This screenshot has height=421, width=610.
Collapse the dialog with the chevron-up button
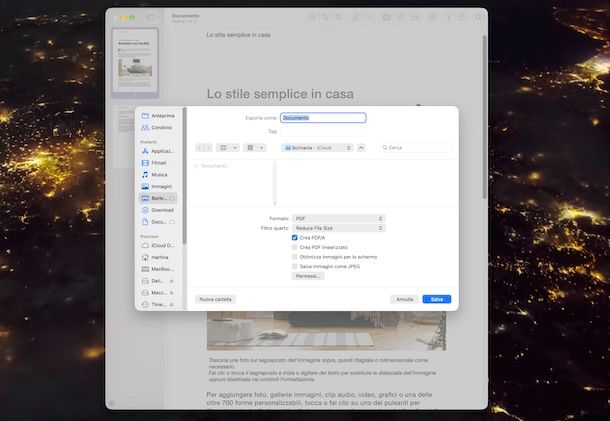[x=361, y=148]
